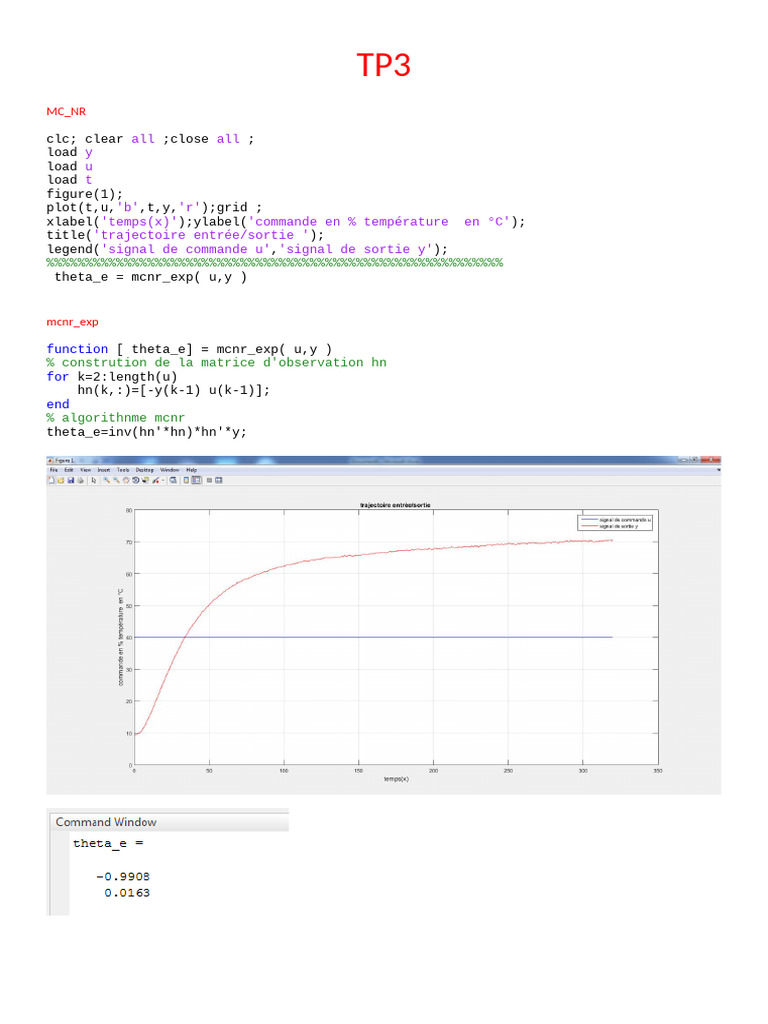Click the Save Figure floppy disk icon
The height and width of the screenshot is (1024, 768).
pos(71,480)
